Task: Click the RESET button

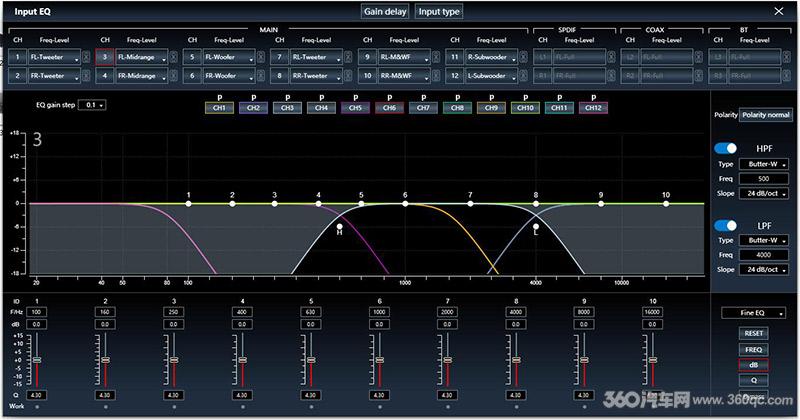Action: (754, 333)
